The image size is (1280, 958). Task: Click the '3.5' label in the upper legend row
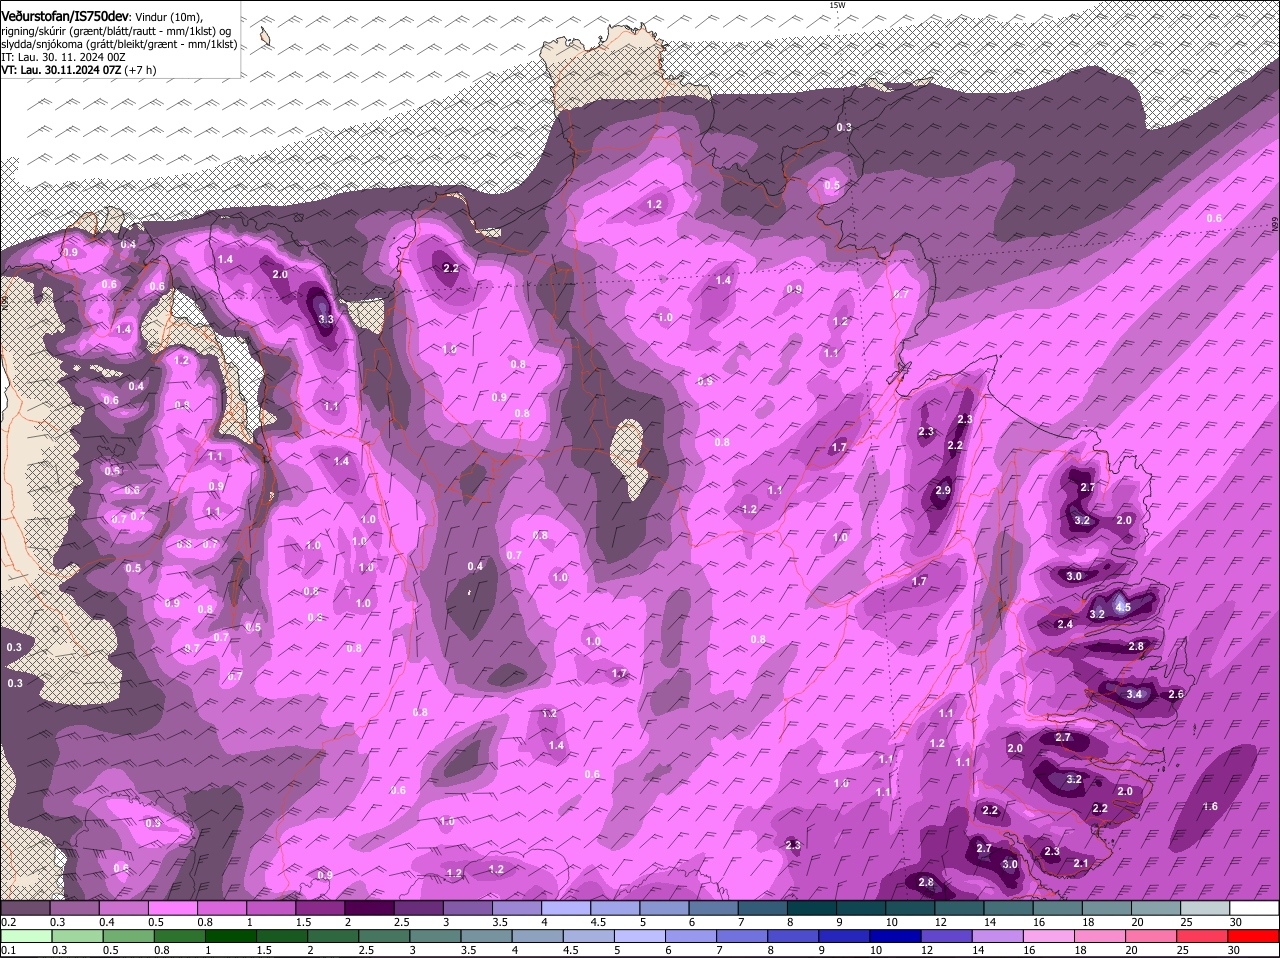pos(499,922)
